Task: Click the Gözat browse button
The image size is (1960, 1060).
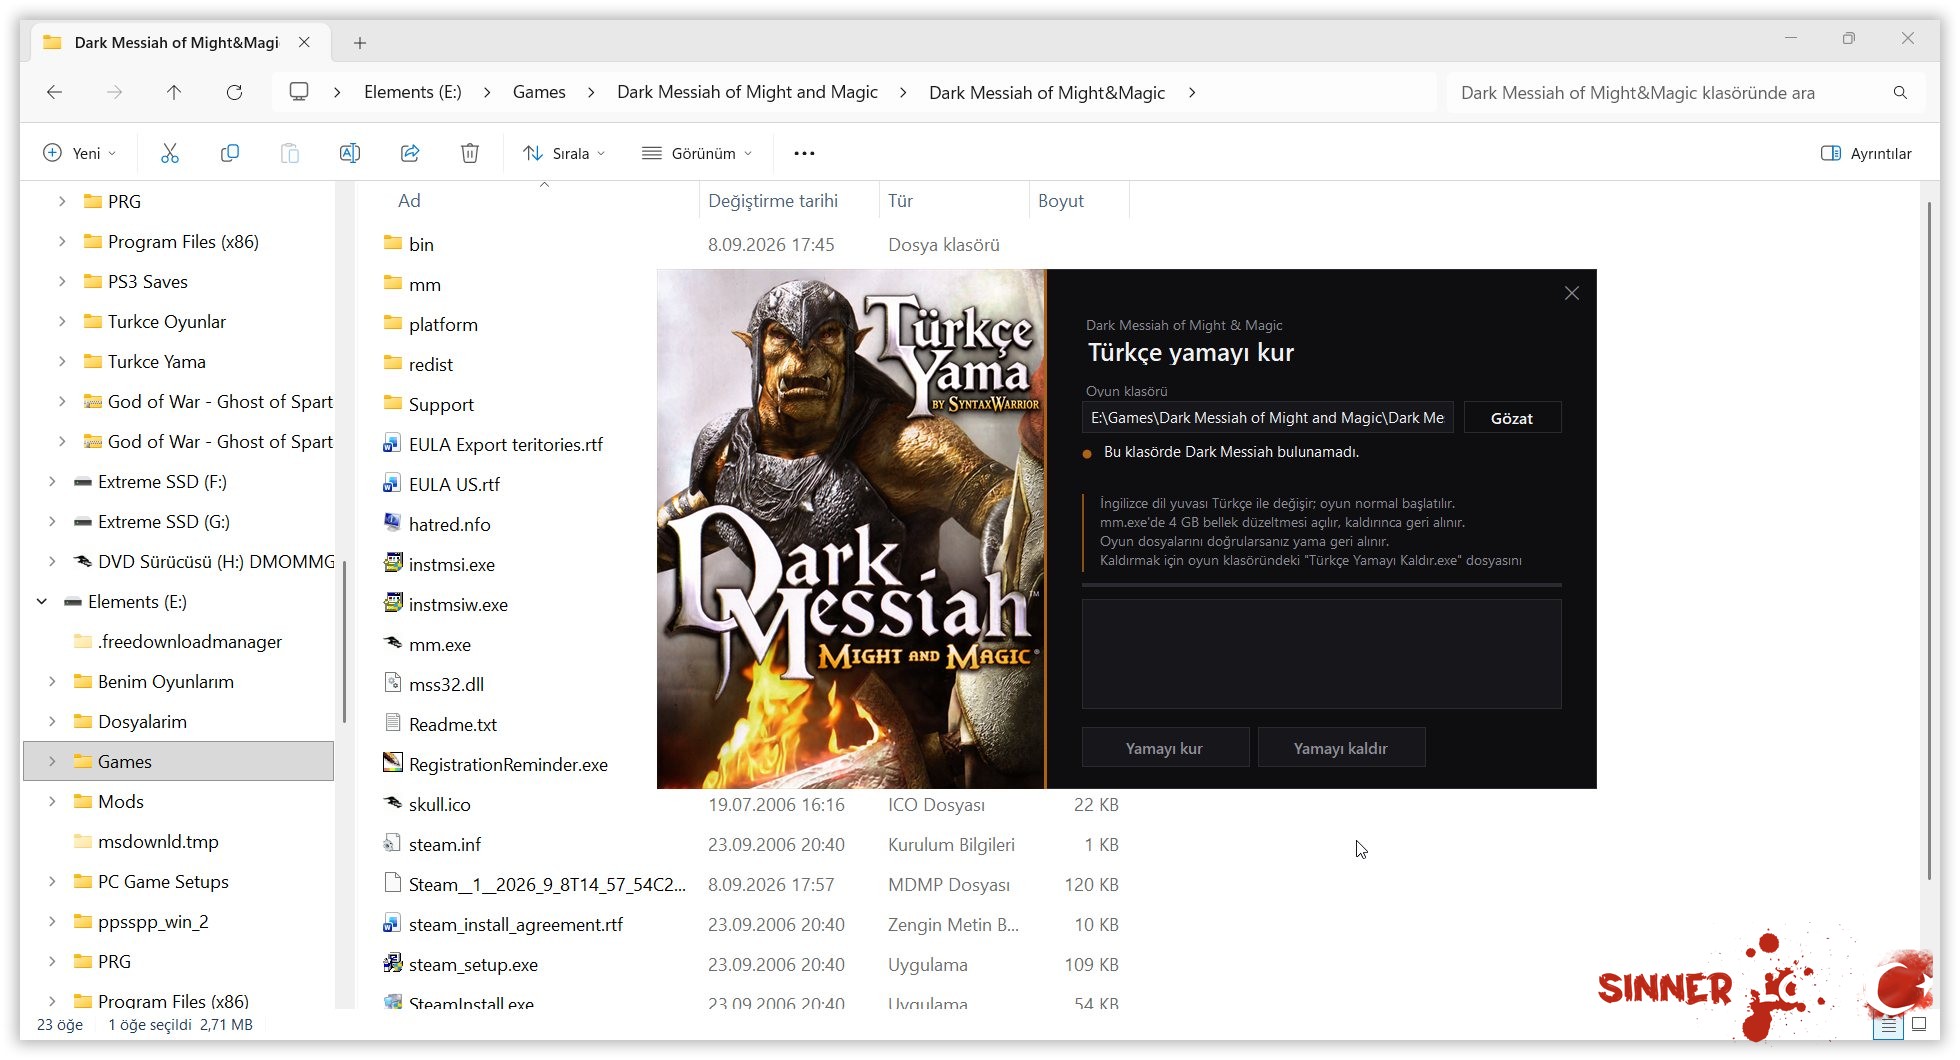Action: [x=1512, y=418]
